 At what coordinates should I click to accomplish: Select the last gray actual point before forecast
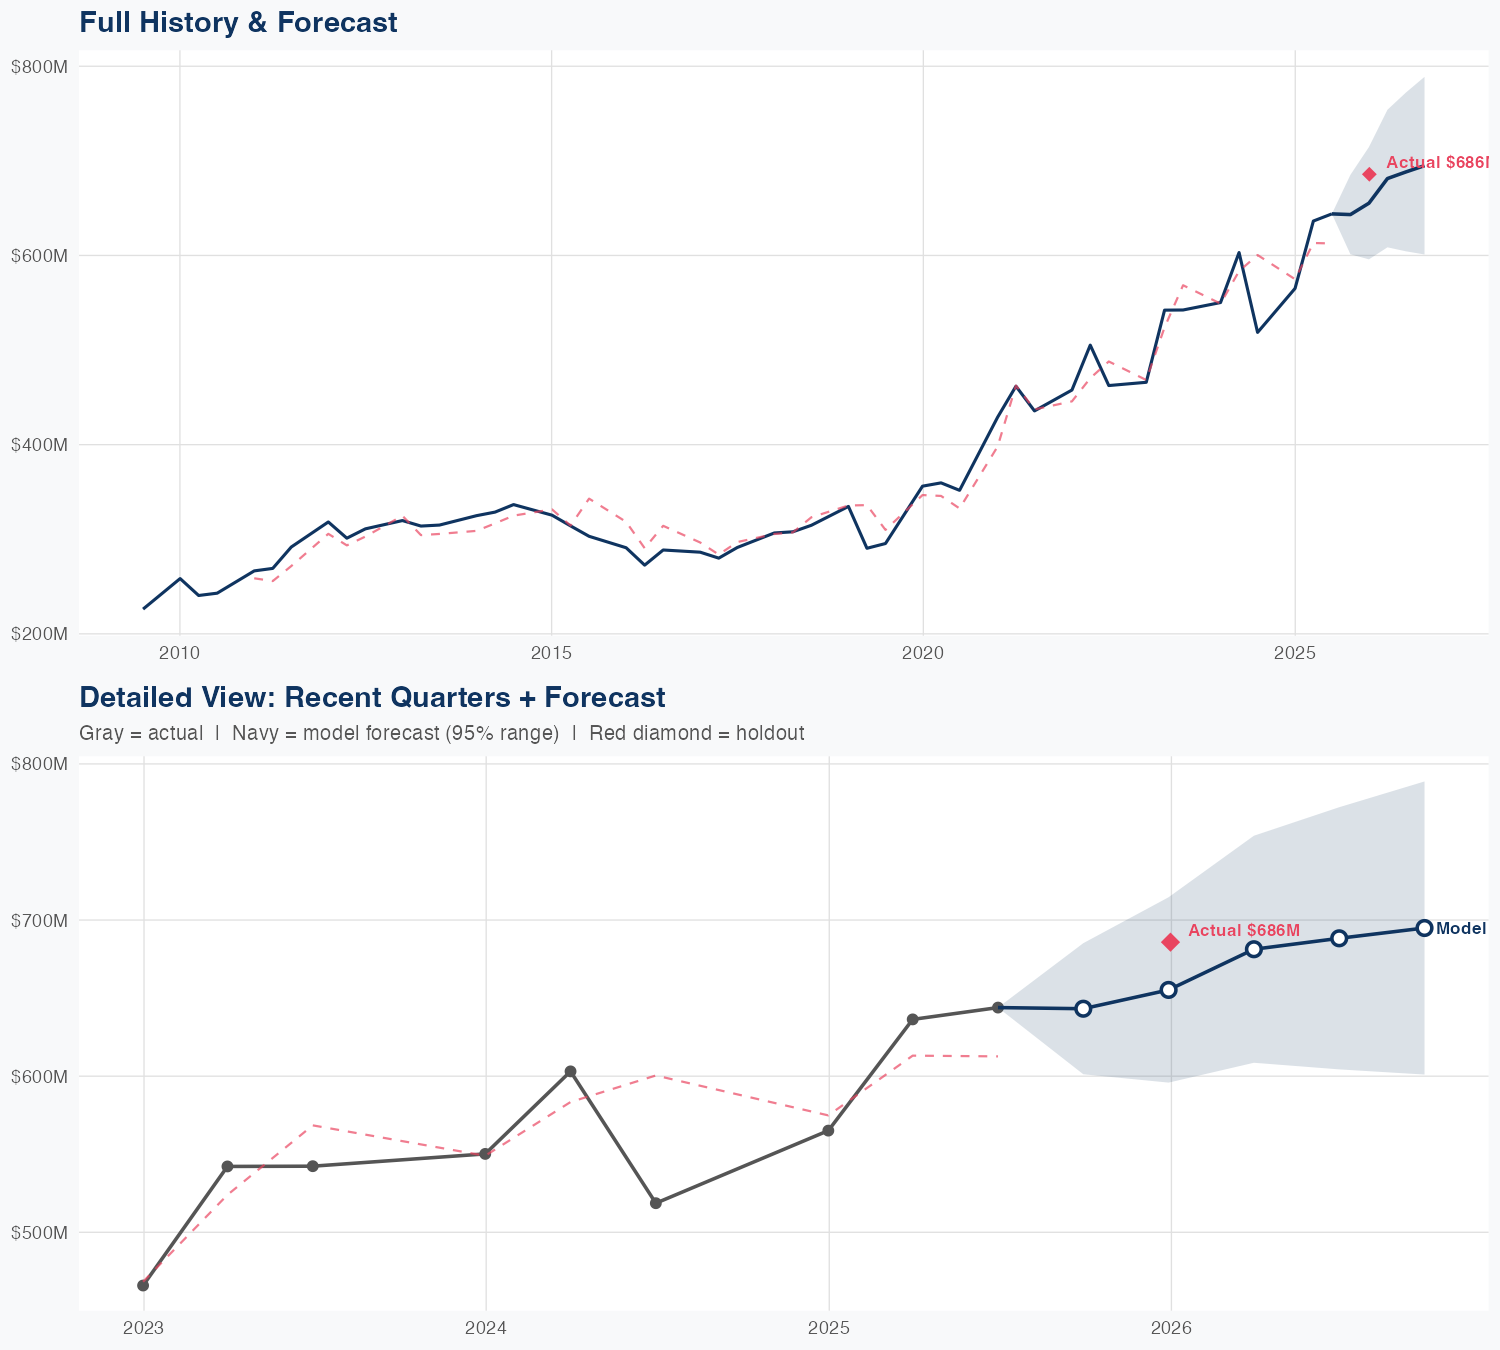pyautogui.click(x=997, y=1008)
